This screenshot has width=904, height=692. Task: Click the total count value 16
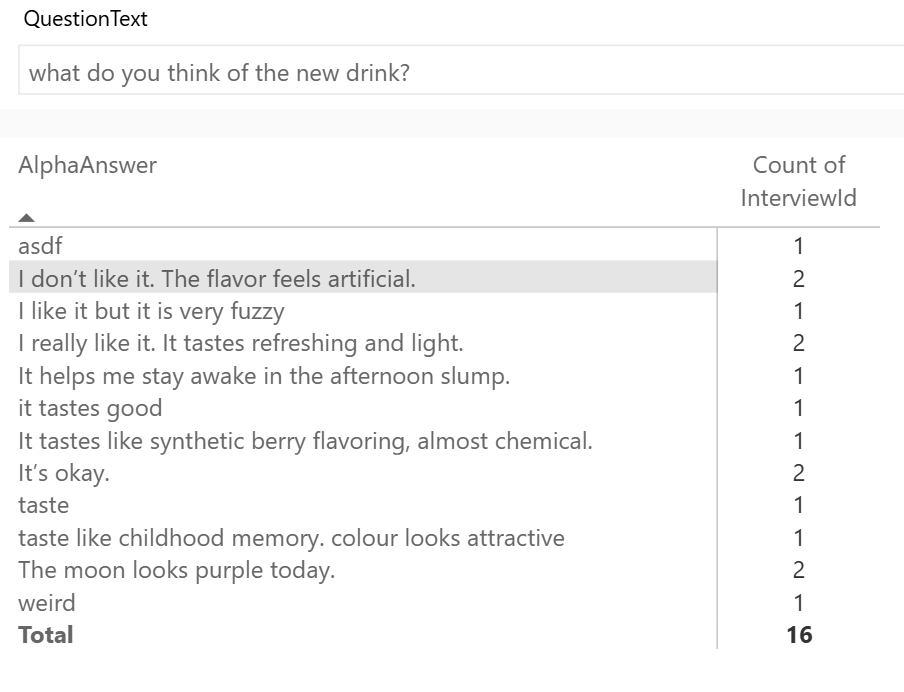(x=799, y=635)
